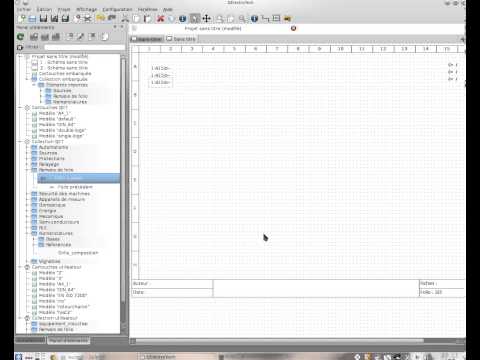Select Modèle "double-logo" title block

[62, 130]
